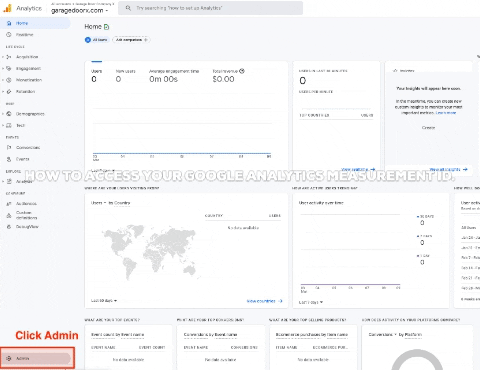Click the Audiences icon
Viewport: 480px width, 370px height.
point(9,204)
